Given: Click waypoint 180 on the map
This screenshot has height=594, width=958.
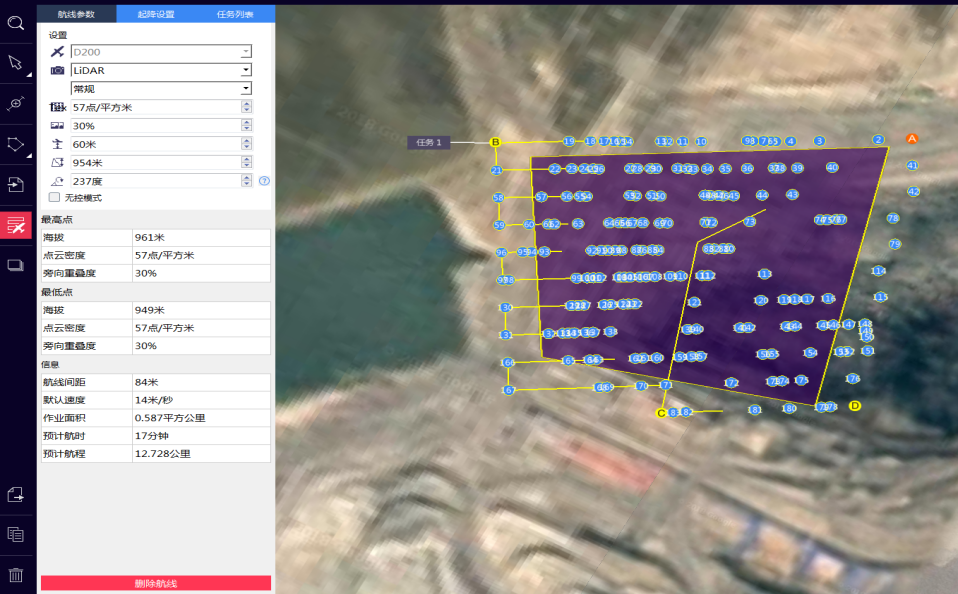Looking at the screenshot, I should coord(789,408).
